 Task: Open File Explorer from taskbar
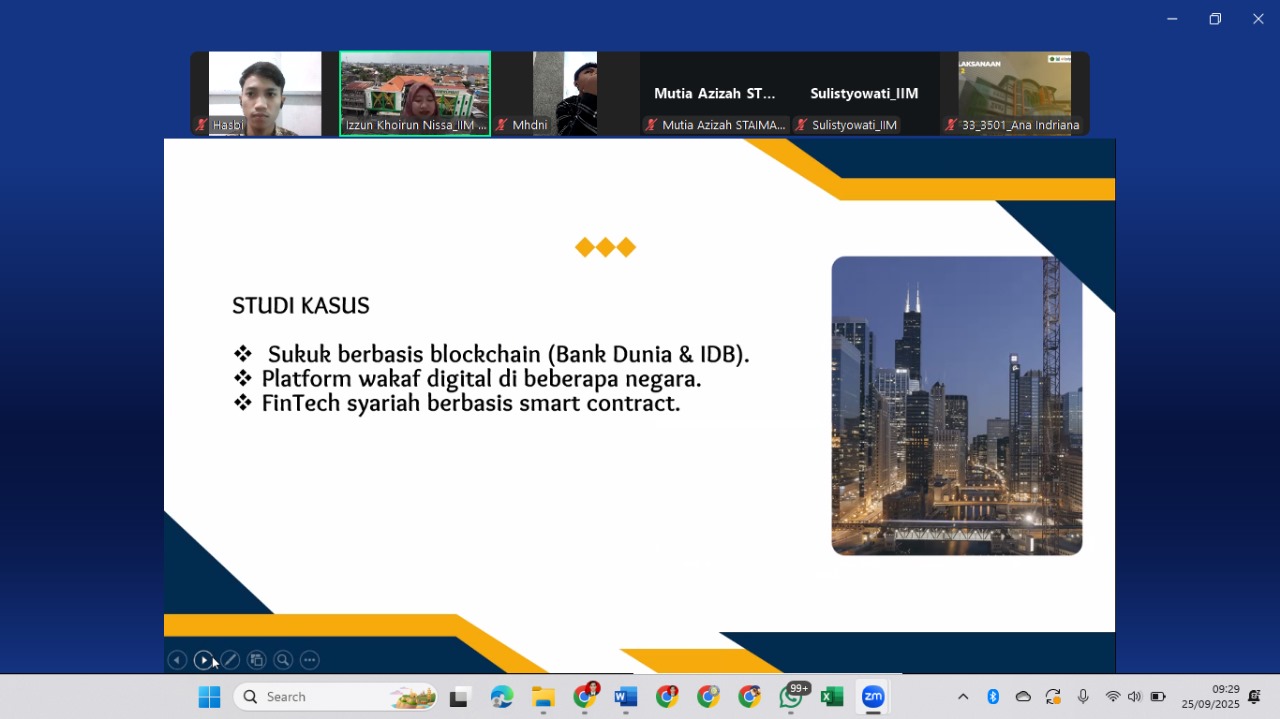click(543, 697)
